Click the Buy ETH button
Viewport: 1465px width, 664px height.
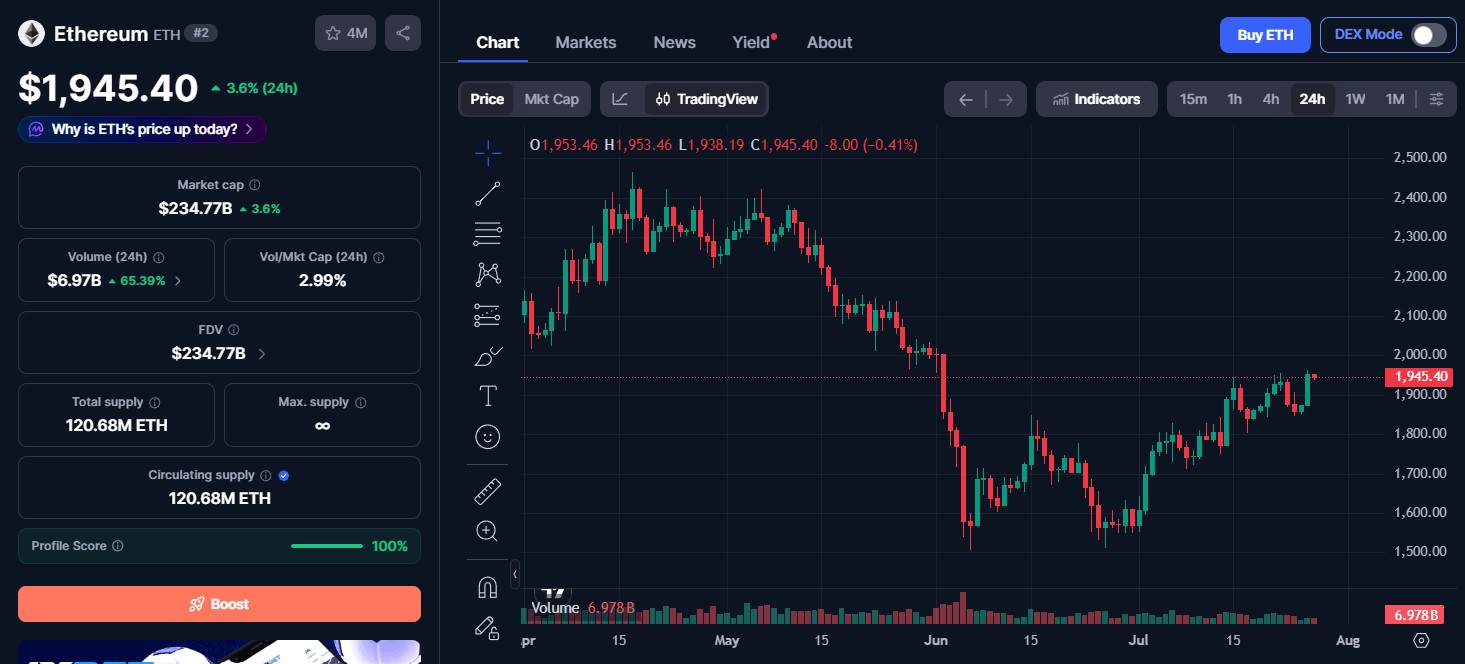click(1265, 35)
